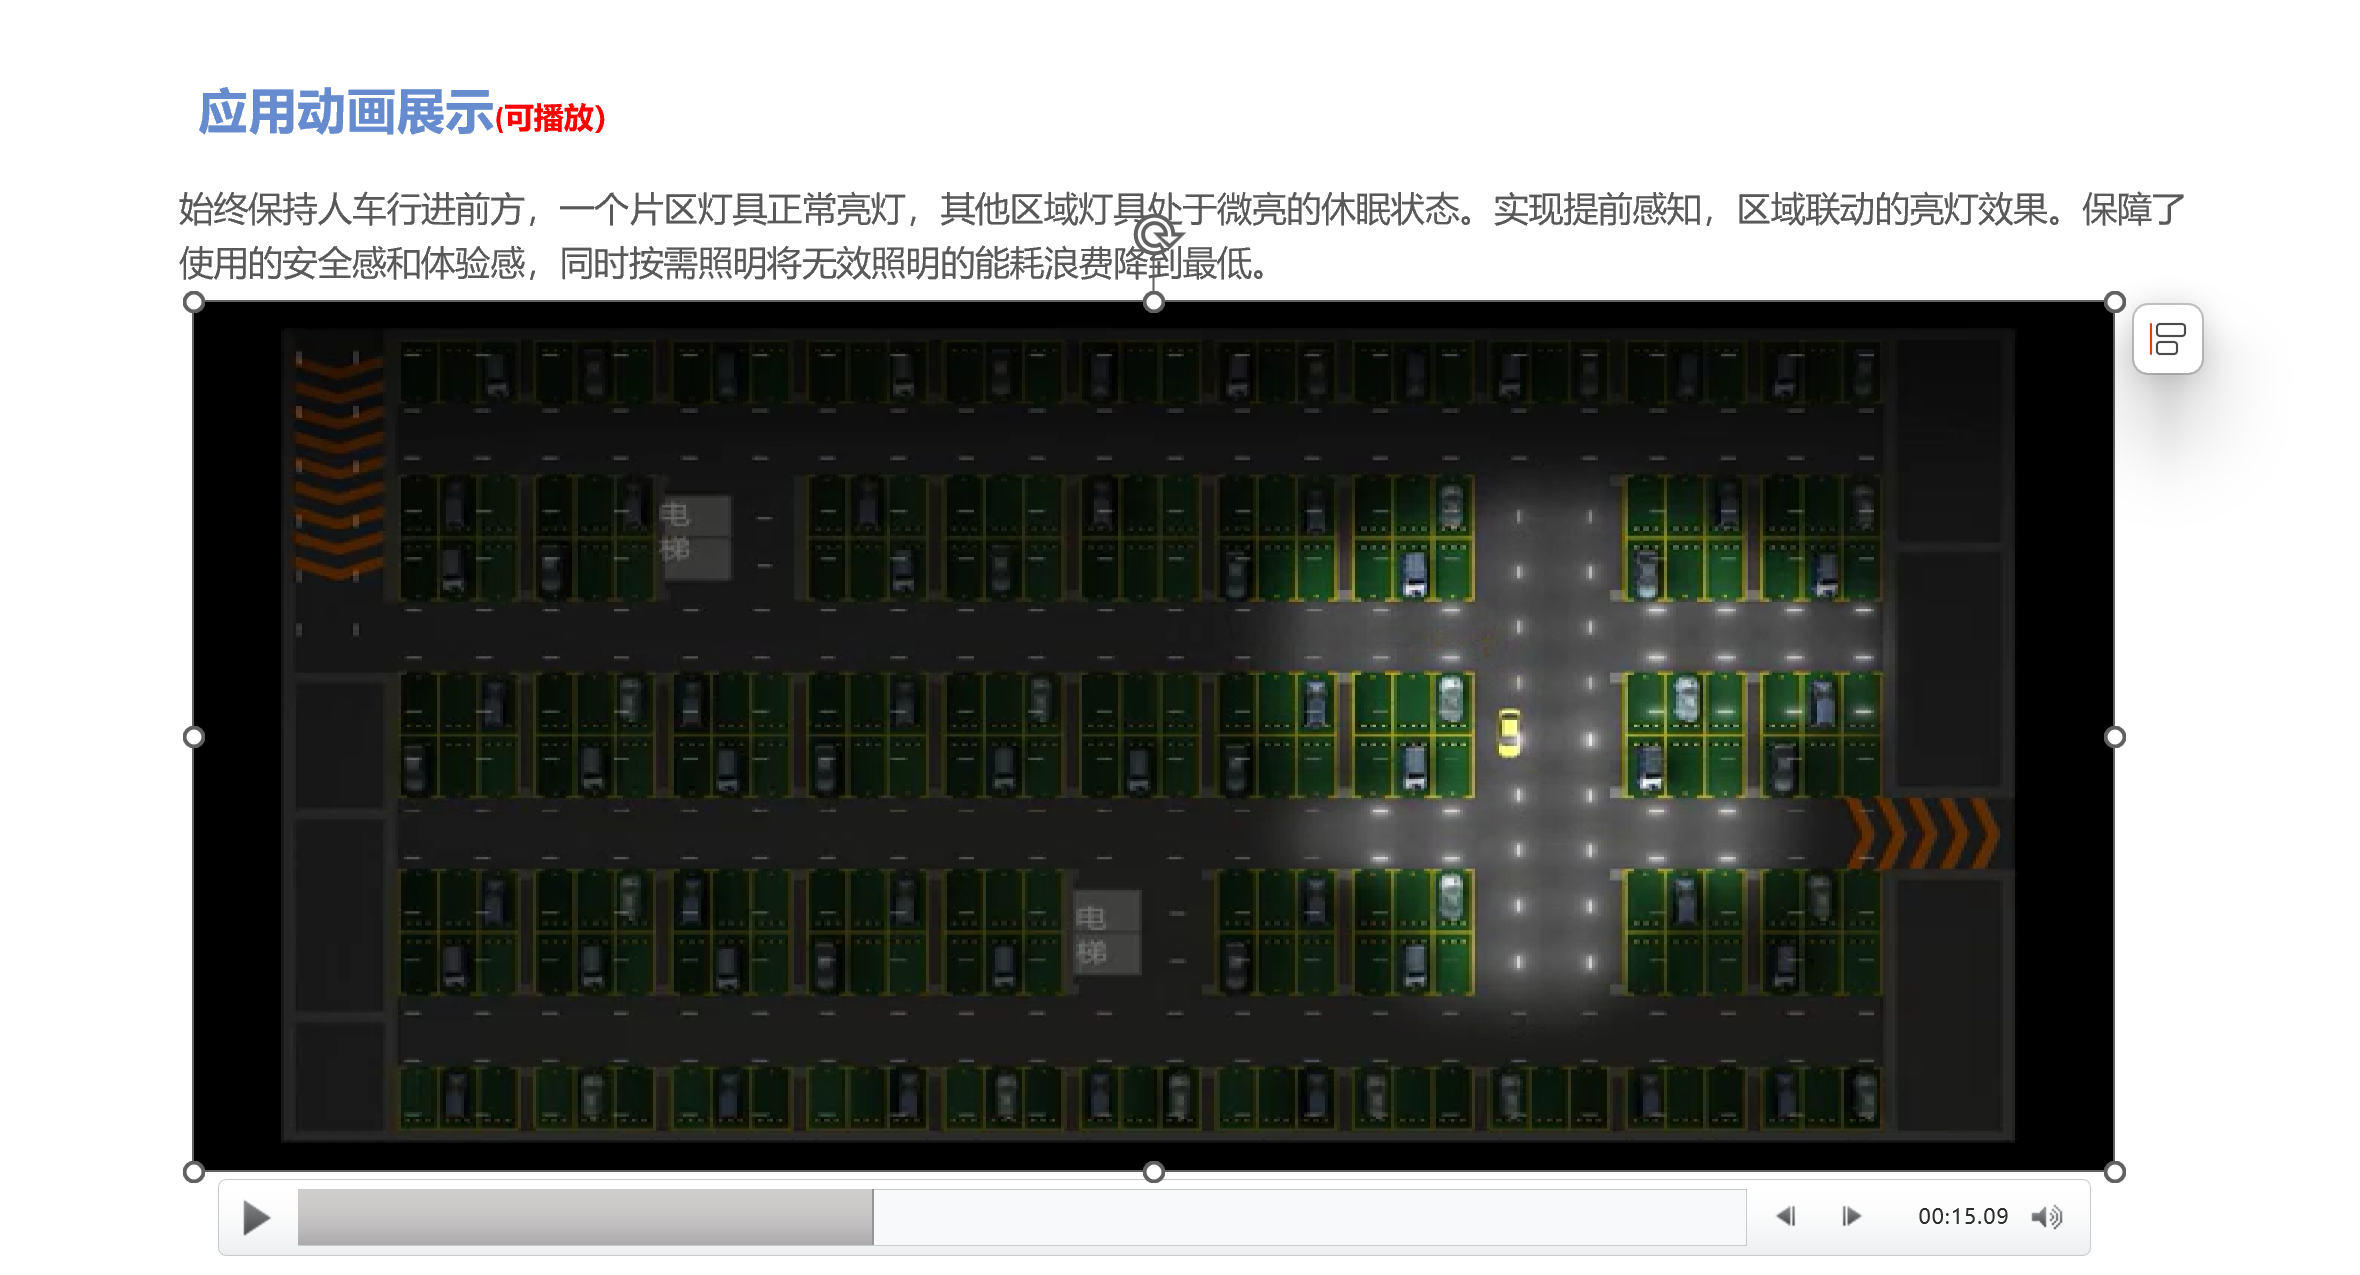Click the blue title 应用动画展示
This screenshot has height=1275, width=2360.
coord(346,112)
